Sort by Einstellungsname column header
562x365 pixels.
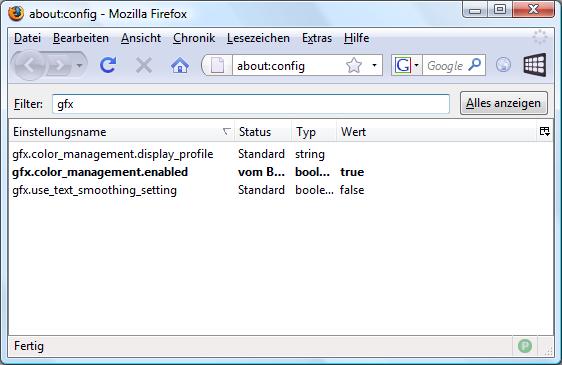121,132
